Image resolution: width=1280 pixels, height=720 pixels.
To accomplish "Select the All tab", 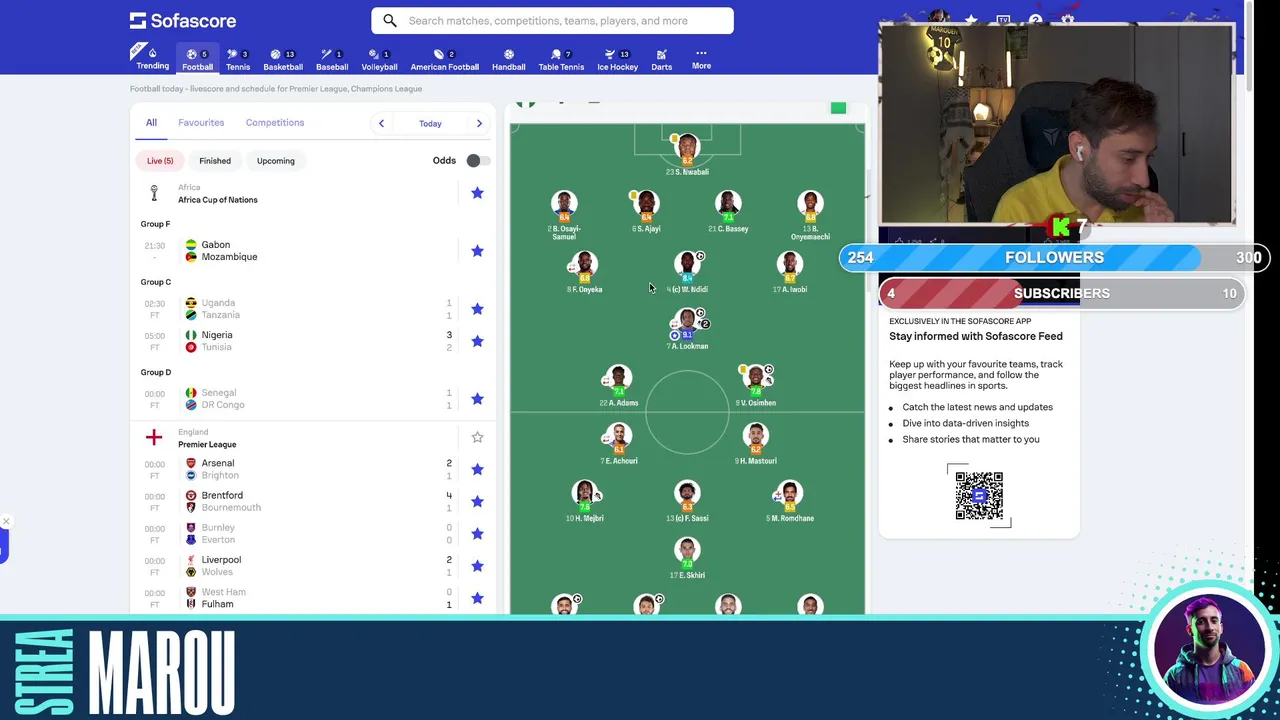I will 151,122.
